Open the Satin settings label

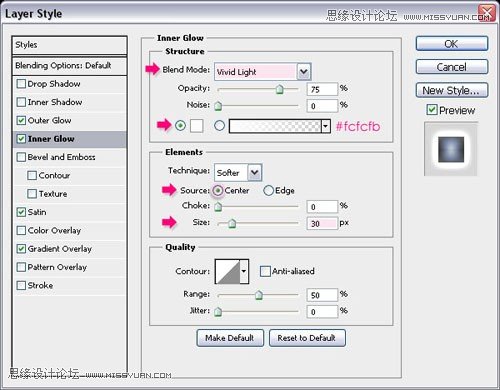click(x=37, y=212)
